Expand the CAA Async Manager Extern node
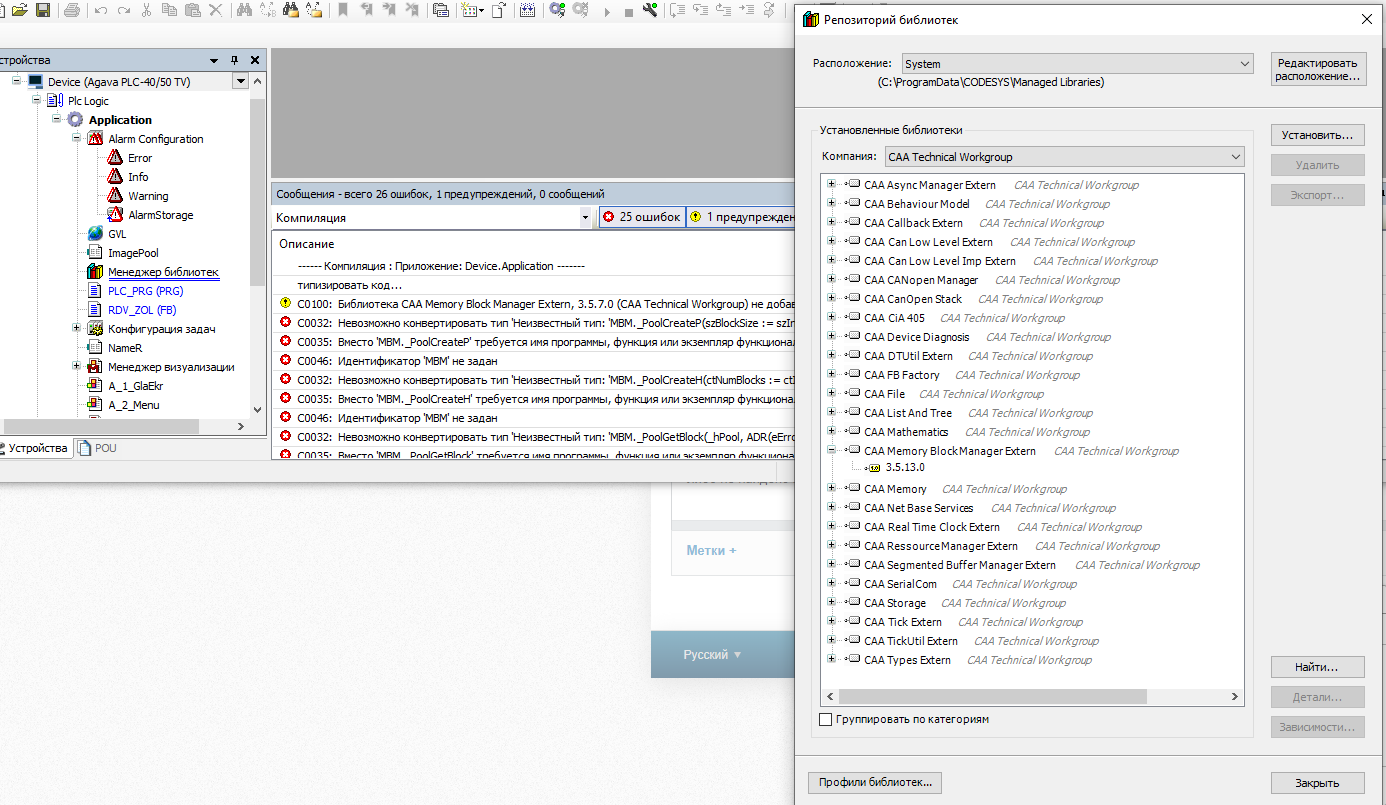The height and width of the screenshot is (805, 1386). [831, 185]
